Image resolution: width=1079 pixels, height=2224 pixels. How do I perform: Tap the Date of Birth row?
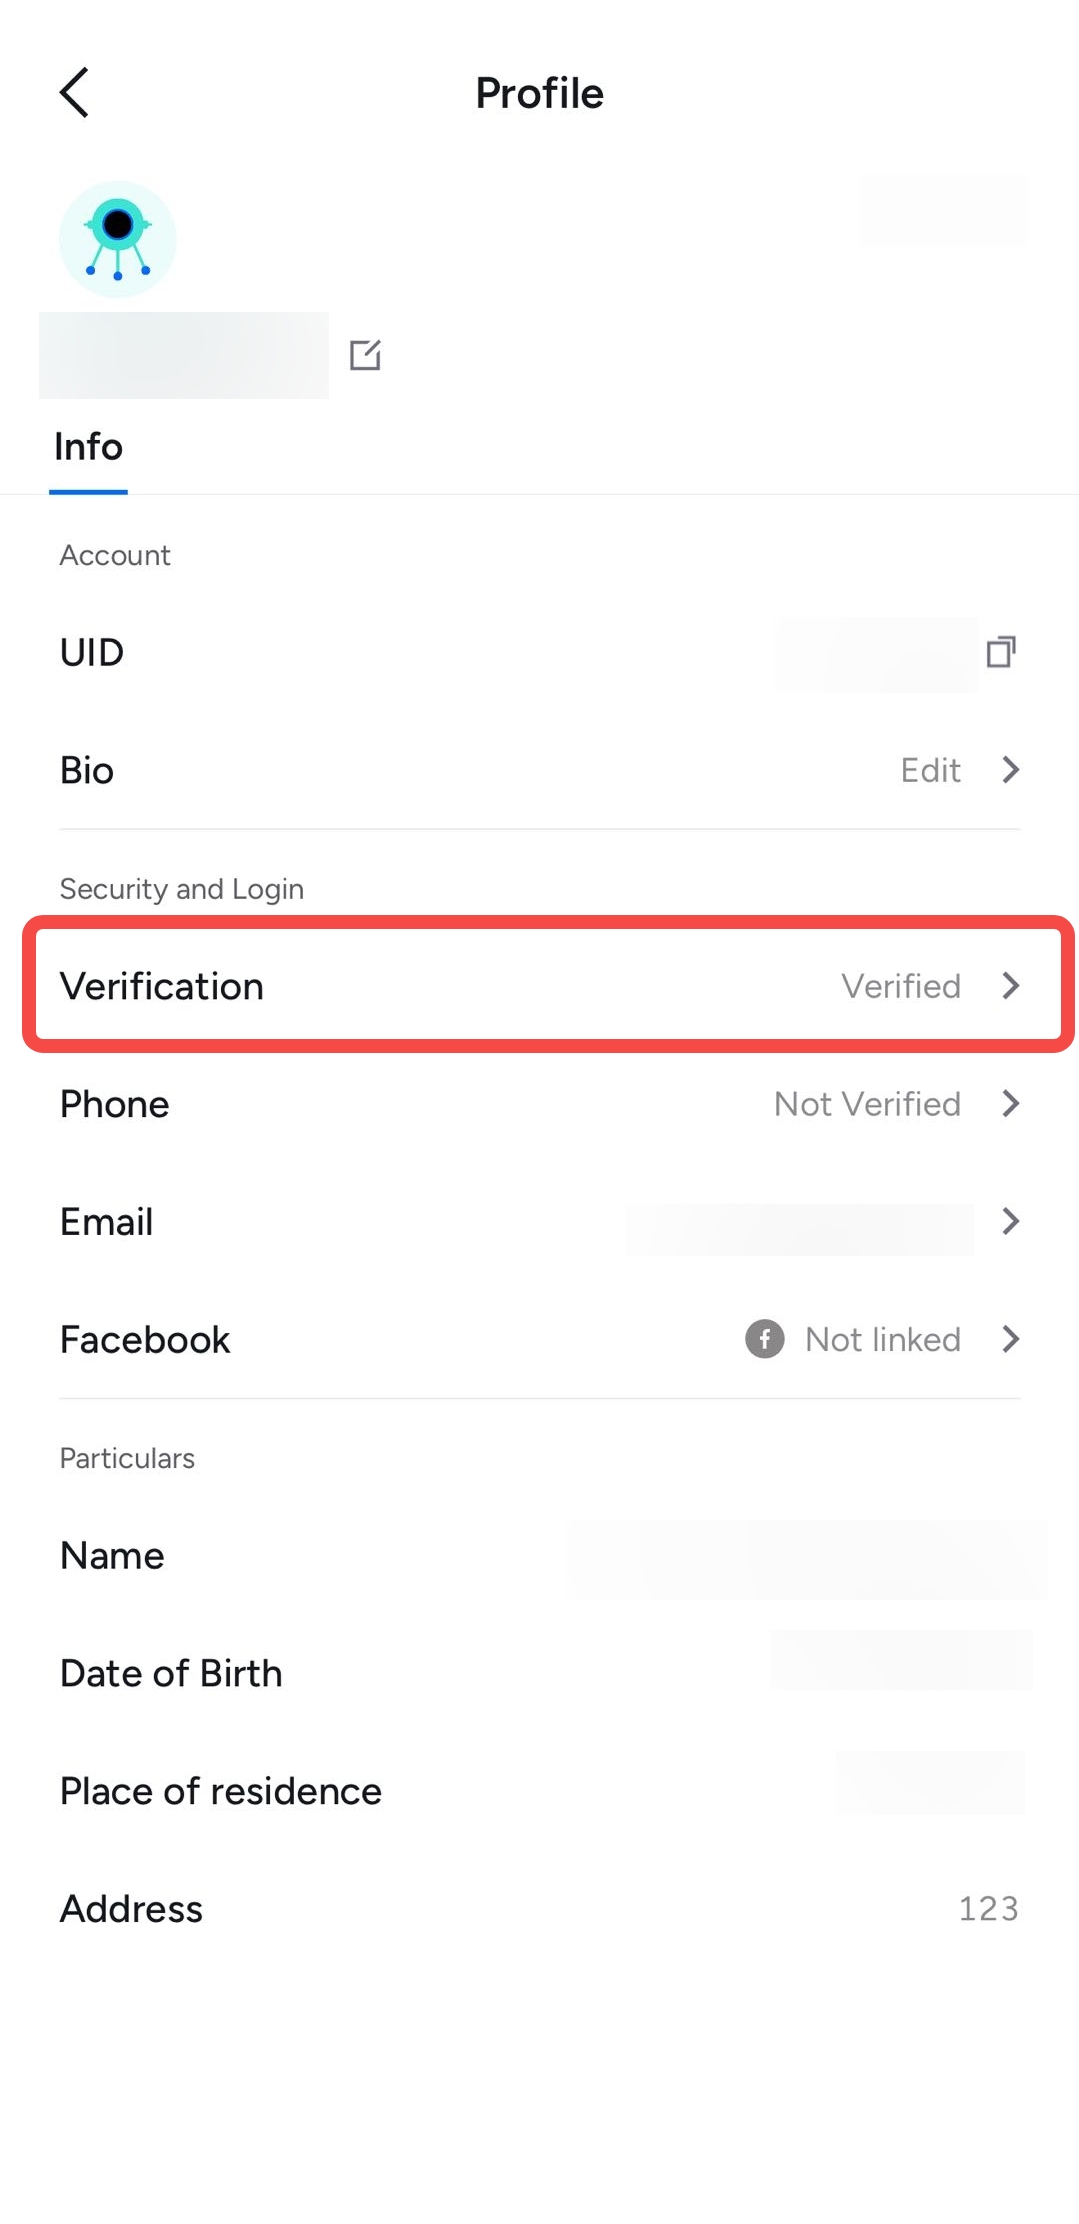539,1673
